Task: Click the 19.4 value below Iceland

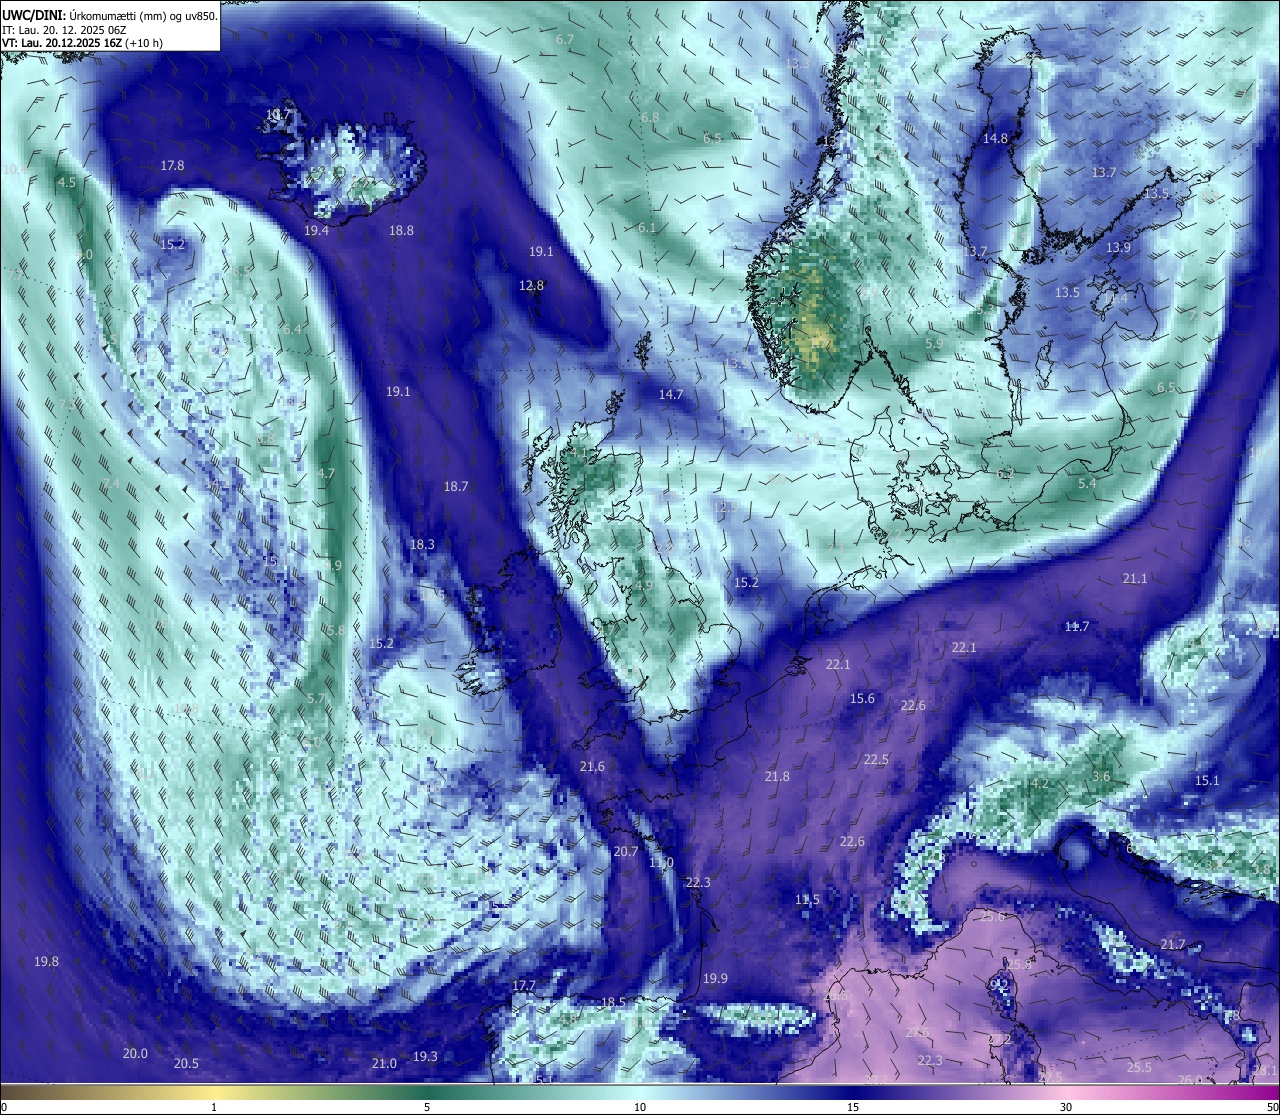Action: coord(316,230)
